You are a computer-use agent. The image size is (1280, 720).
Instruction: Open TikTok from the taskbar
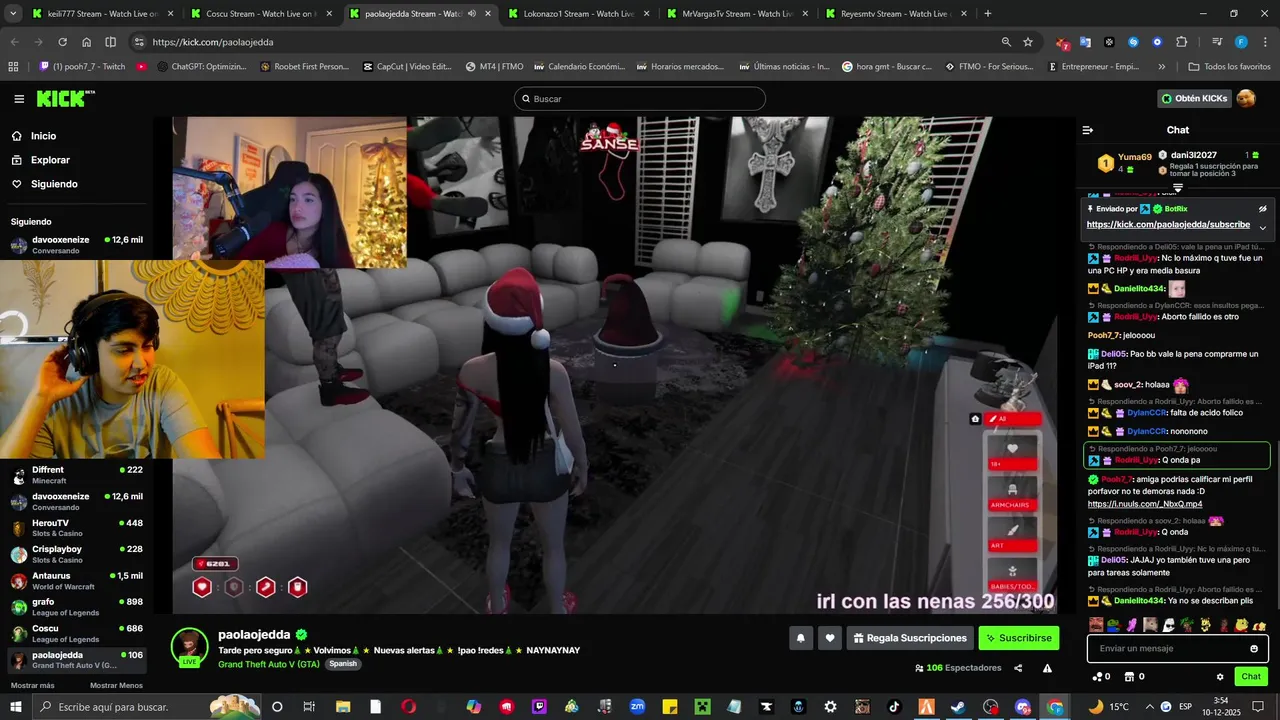894,707
